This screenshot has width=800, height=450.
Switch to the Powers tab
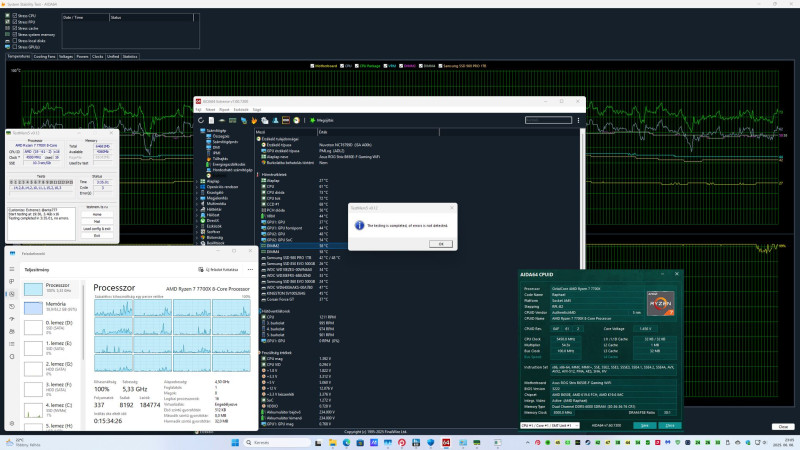click(83, 57)
